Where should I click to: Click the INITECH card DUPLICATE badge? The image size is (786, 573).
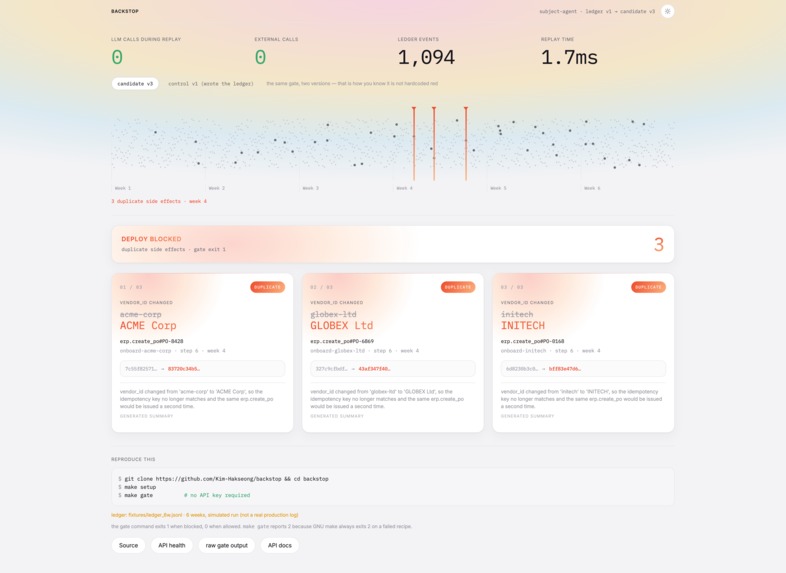click(x=648, y=287)
